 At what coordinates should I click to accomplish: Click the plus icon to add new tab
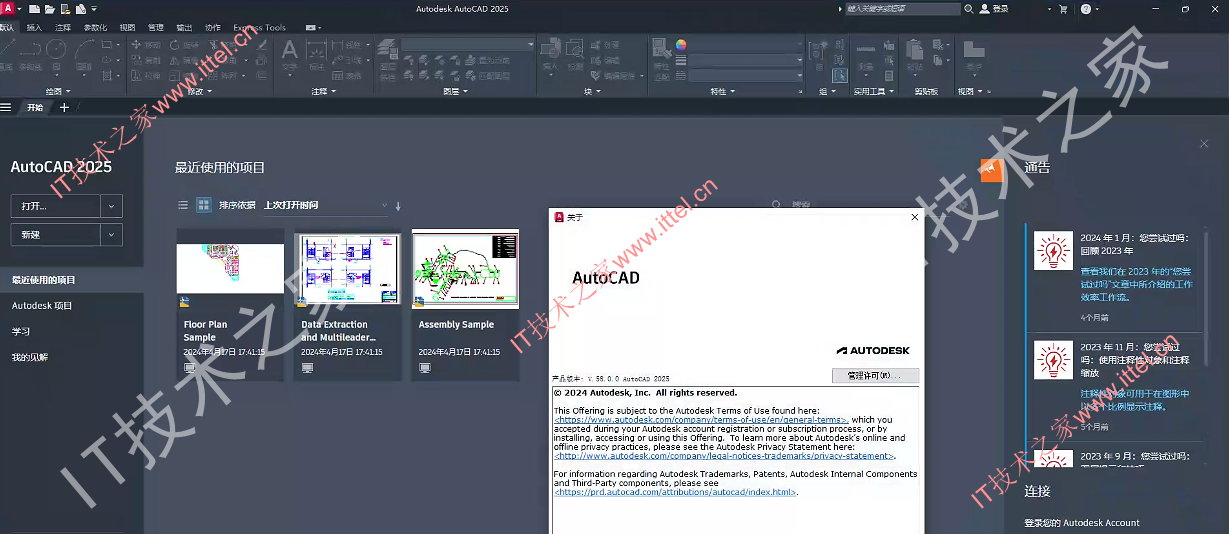tap(65, 107)
